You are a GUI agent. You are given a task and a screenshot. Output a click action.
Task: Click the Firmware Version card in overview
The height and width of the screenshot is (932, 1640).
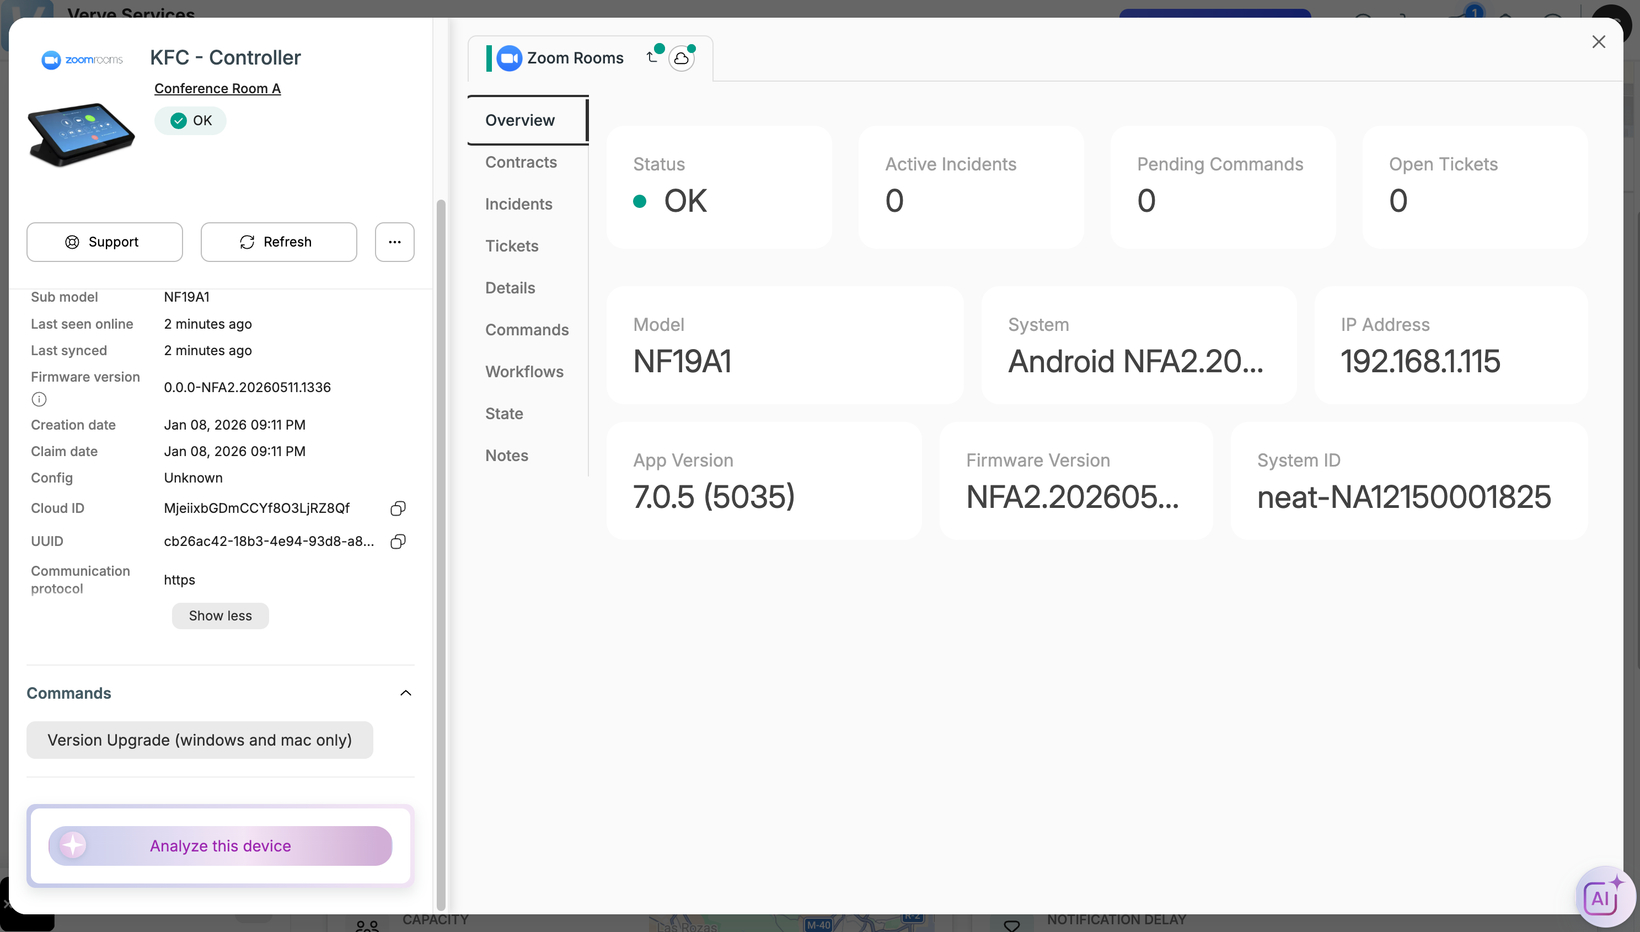click(1076, 481)
